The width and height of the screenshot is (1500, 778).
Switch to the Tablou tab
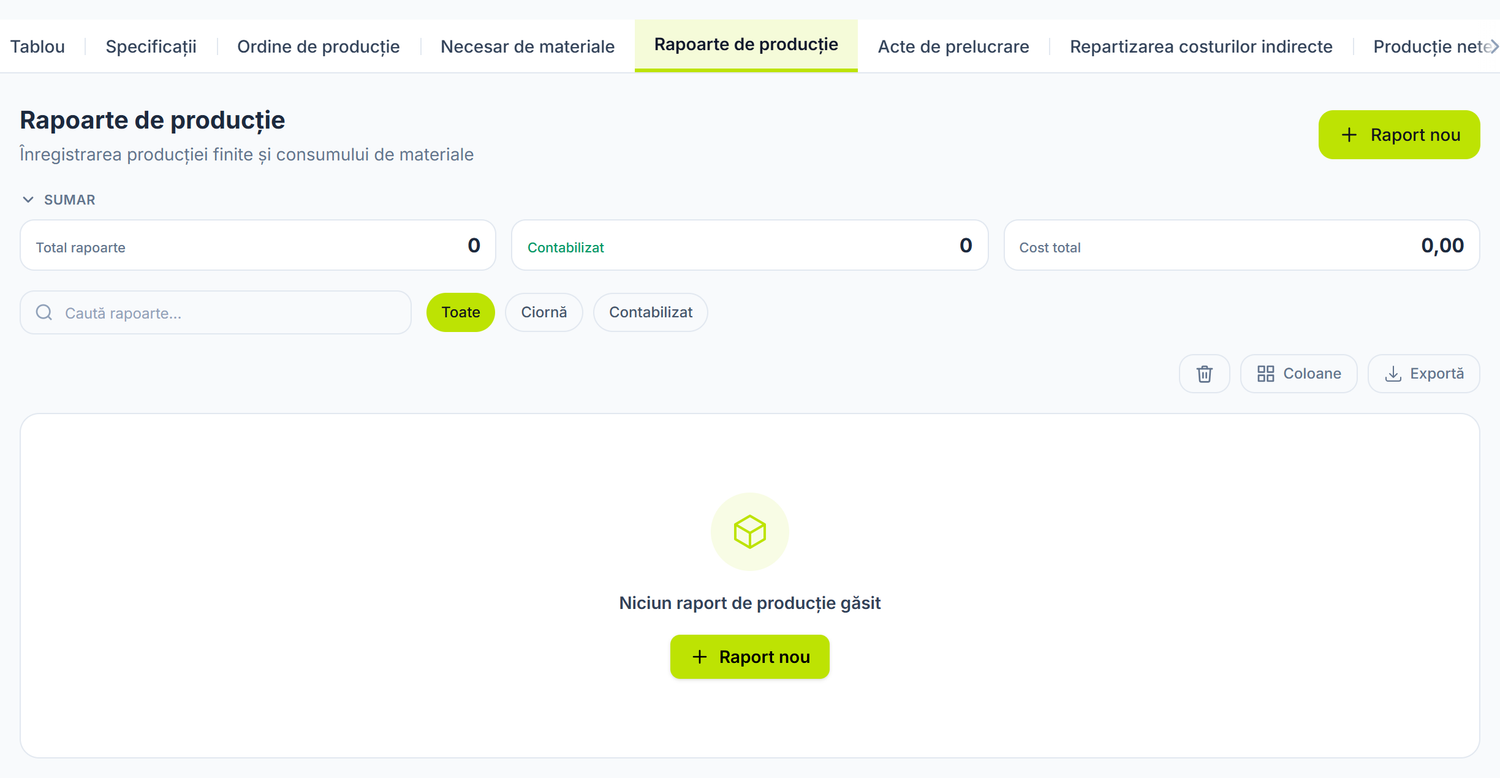[37, 46]
